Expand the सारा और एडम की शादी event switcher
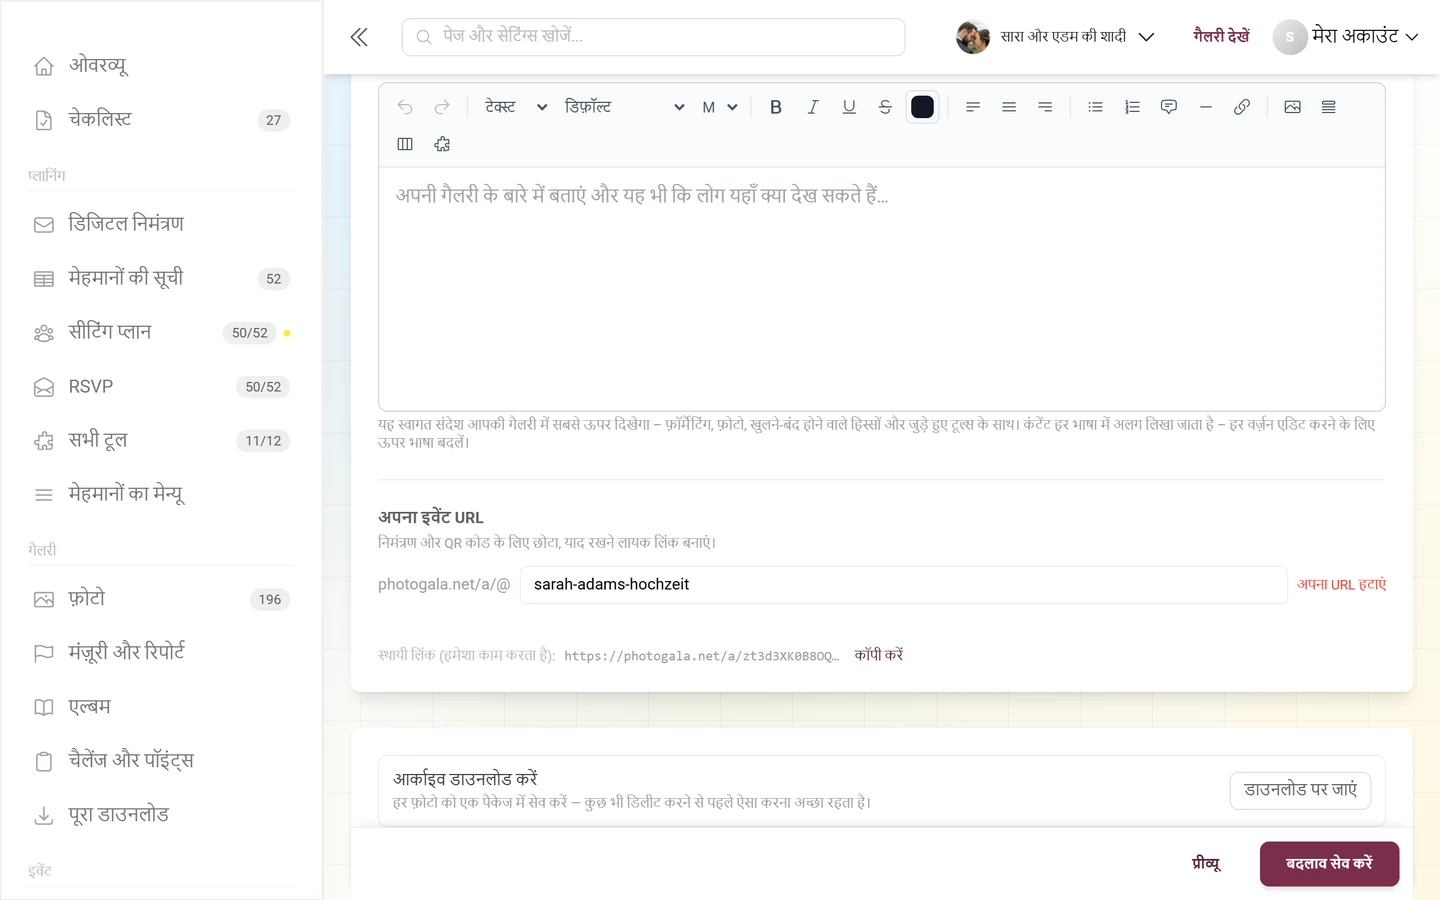The width and height of the screenshot is (1440, 900). [x=1055, y=37]
